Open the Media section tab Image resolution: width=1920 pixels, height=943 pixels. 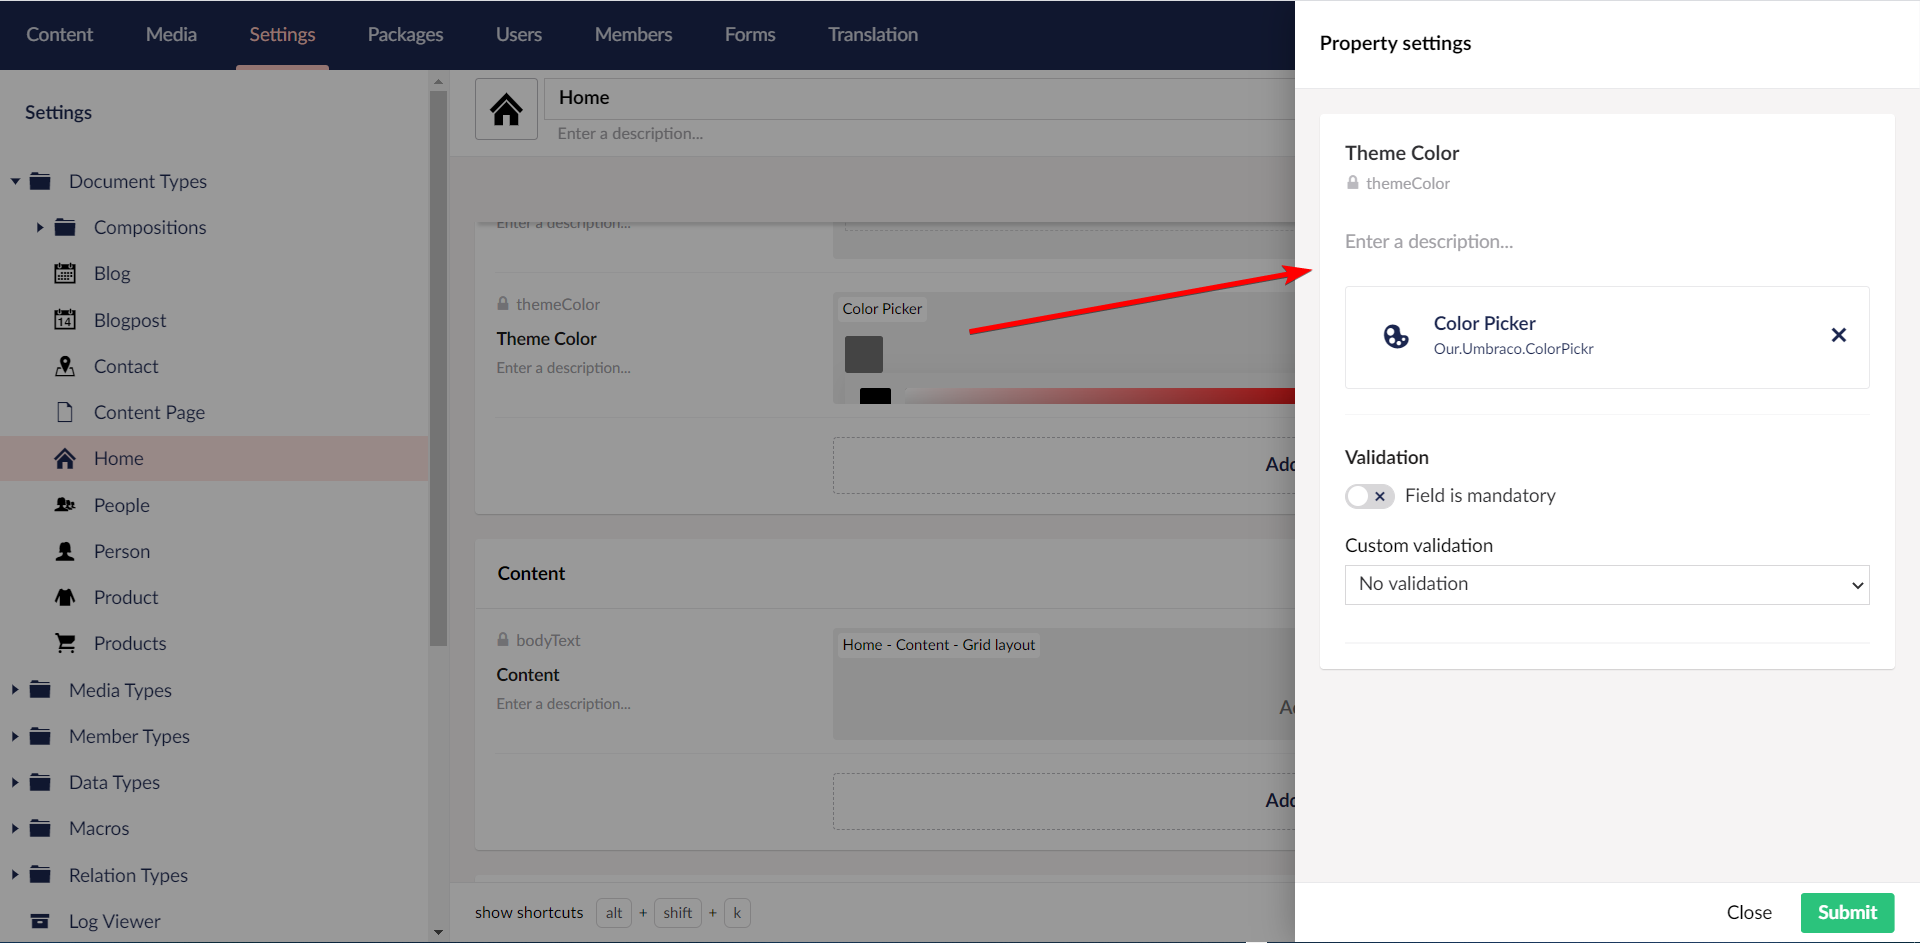[171, 35]
